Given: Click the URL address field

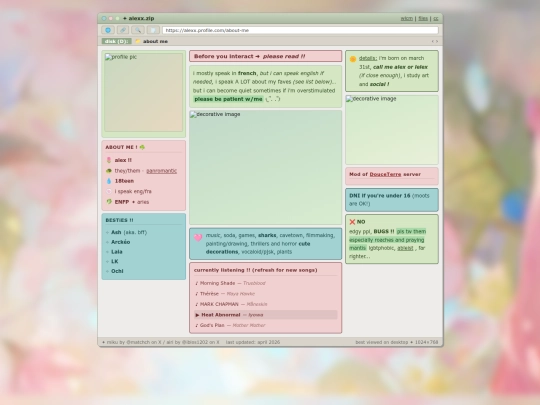Looking at the screenshot, I should point(300,30).
